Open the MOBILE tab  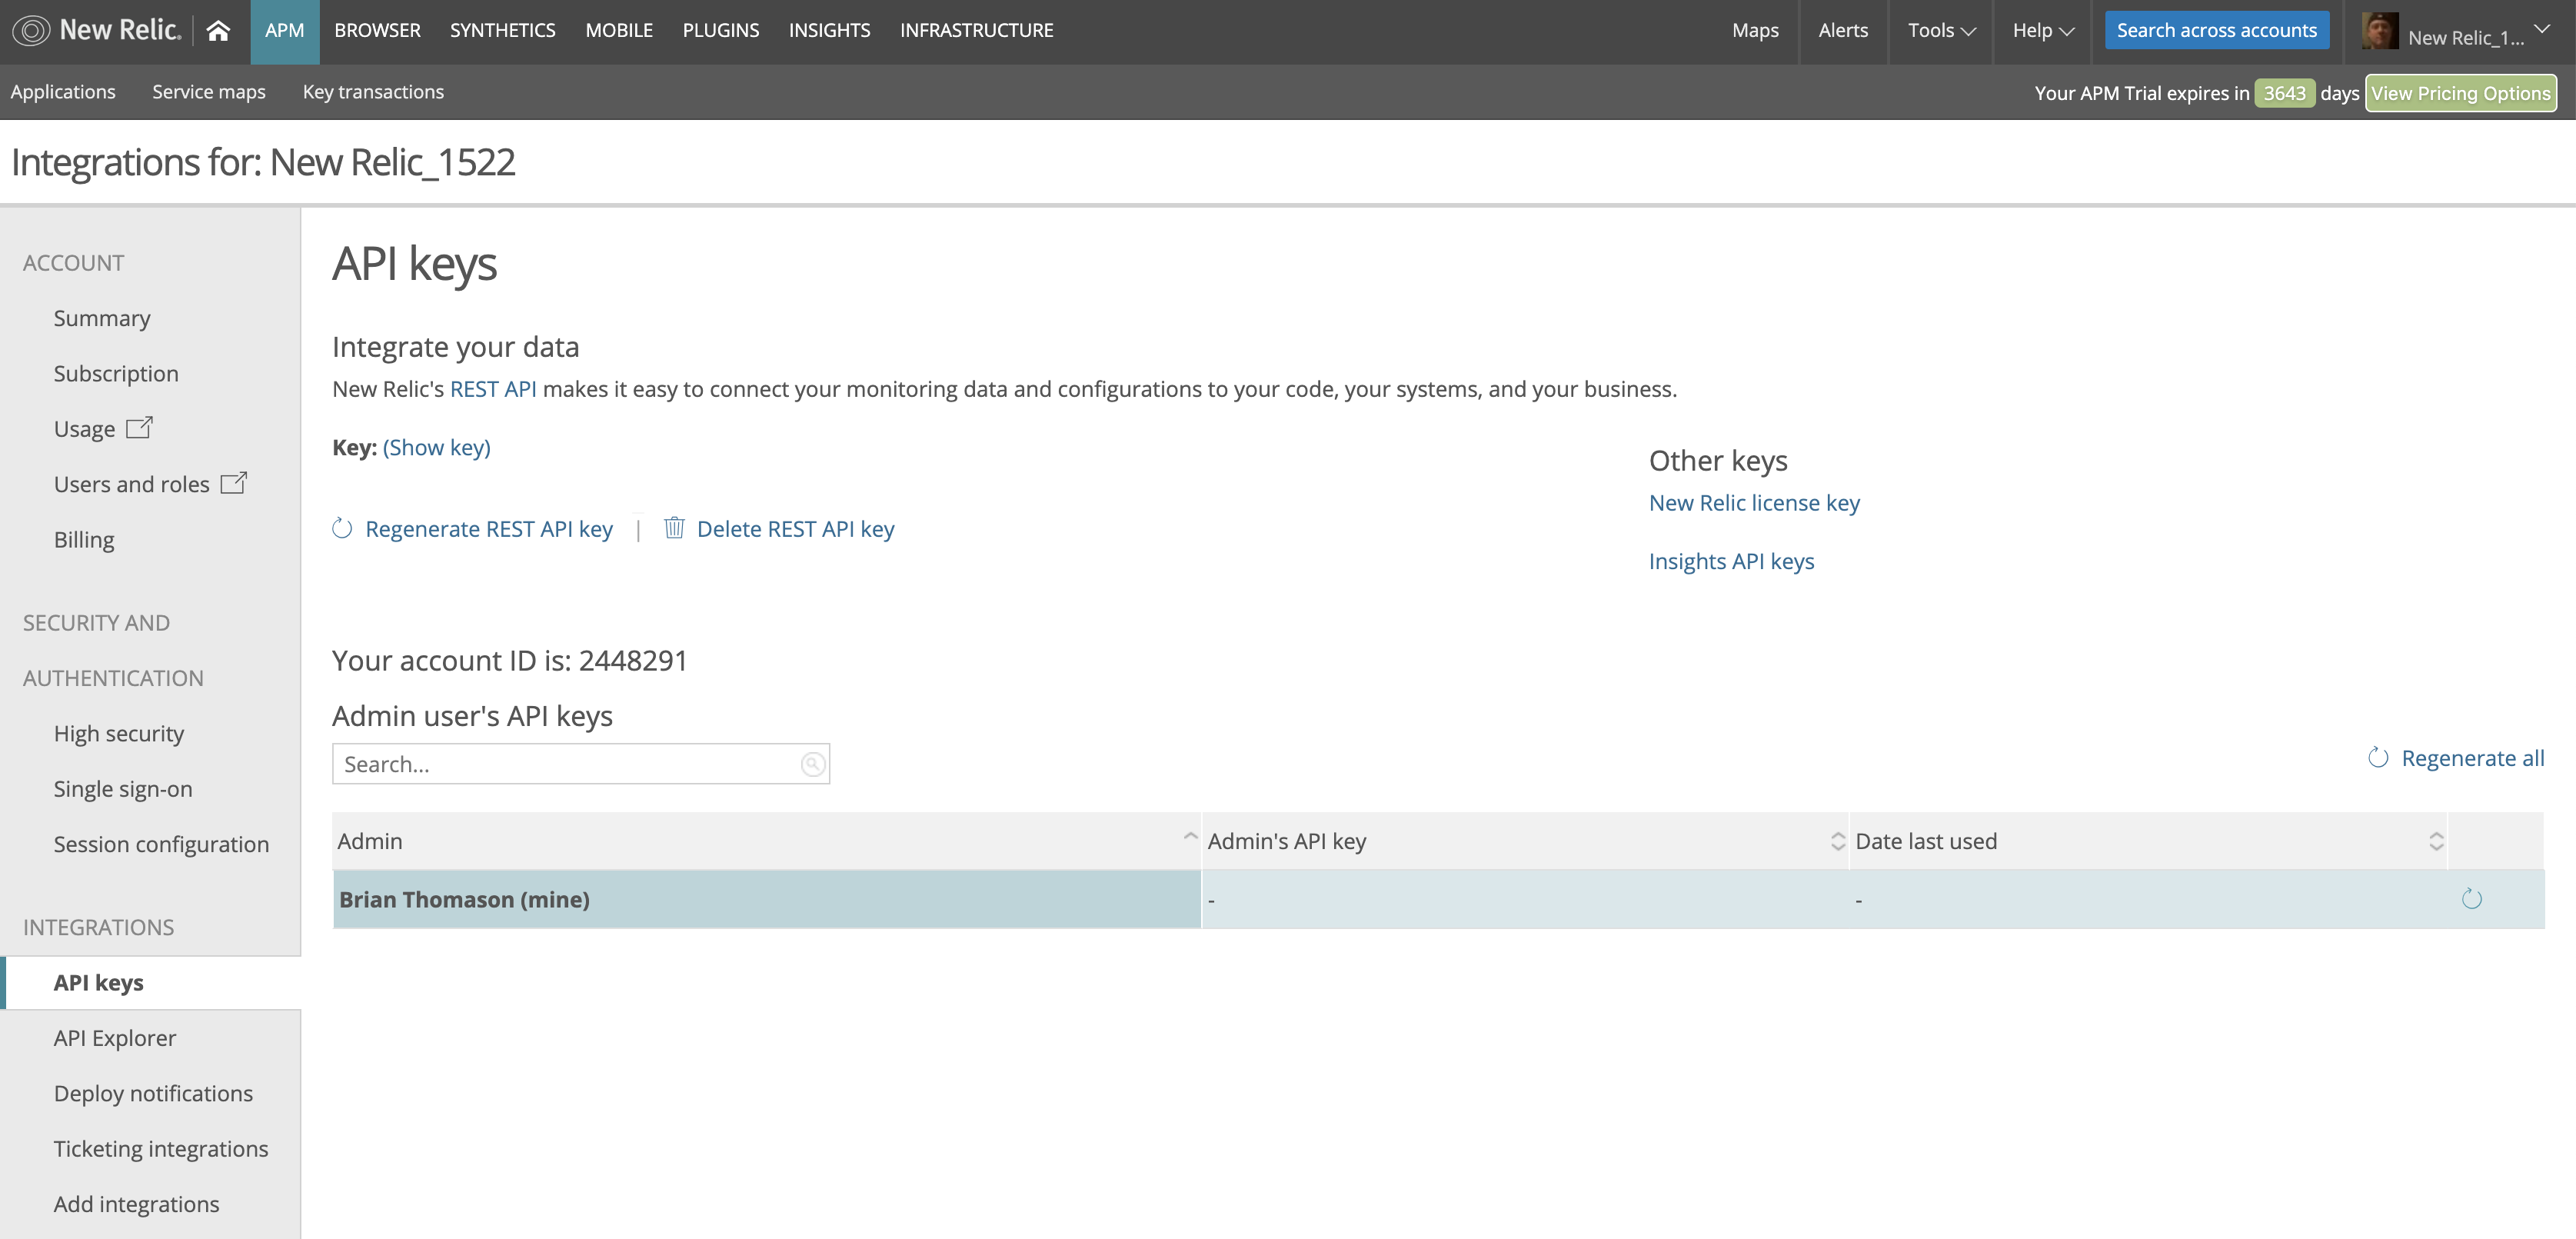pyautogui.click(x=619, y=31)
